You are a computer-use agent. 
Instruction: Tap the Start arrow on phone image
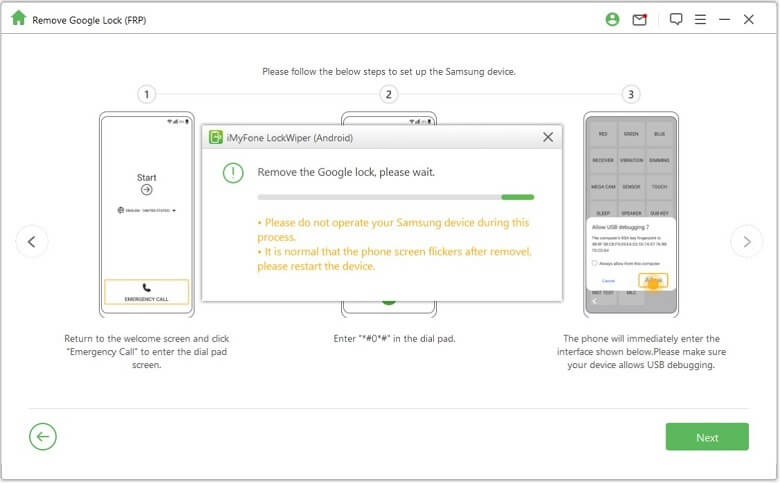pyautogui.click(x=147, y=189)
